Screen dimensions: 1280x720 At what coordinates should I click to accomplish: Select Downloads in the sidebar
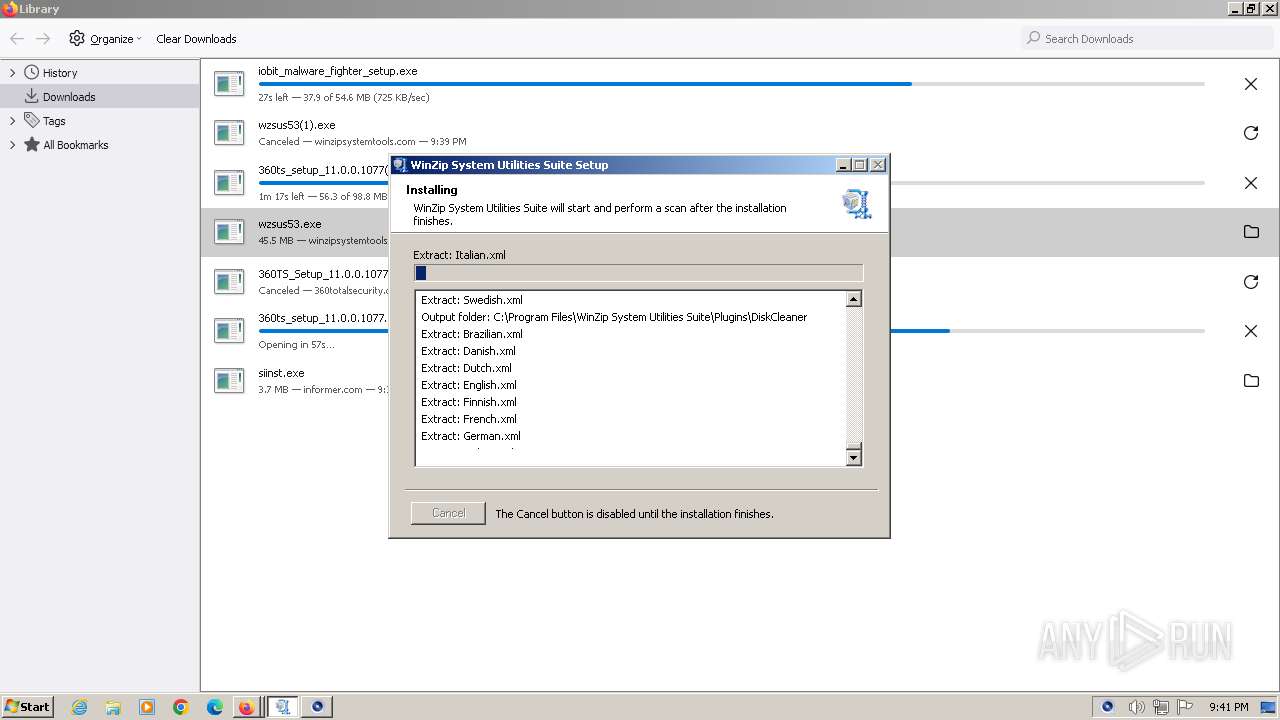[x=69, y=97]
